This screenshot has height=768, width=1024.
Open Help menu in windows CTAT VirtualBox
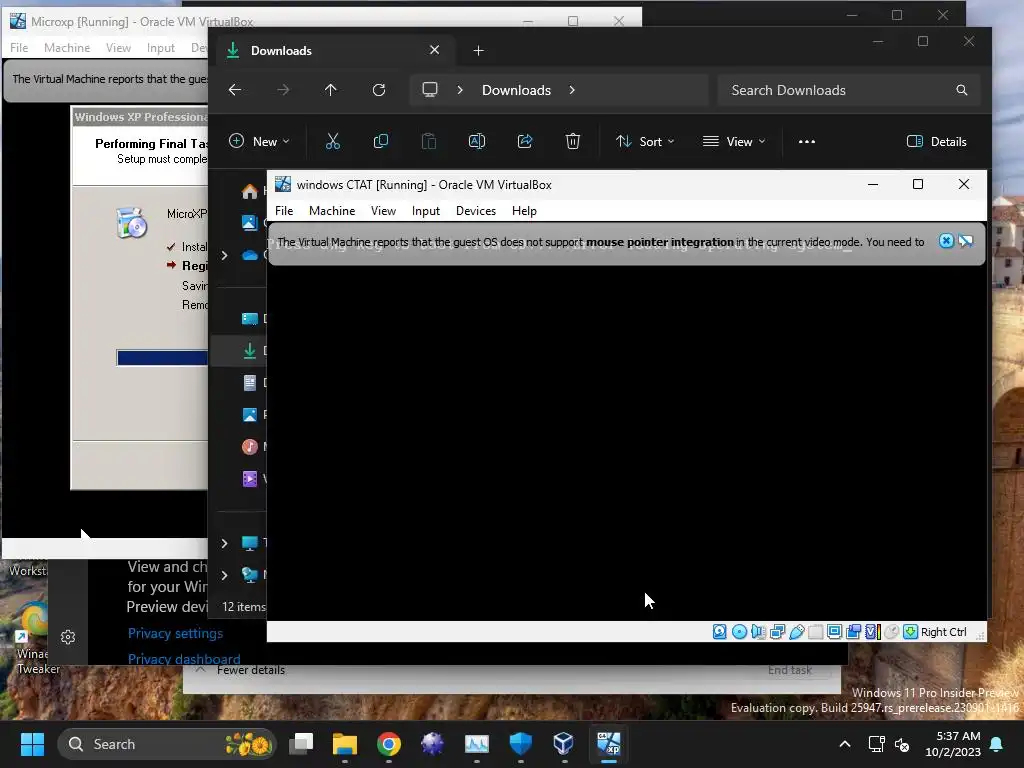coord(524,210)
